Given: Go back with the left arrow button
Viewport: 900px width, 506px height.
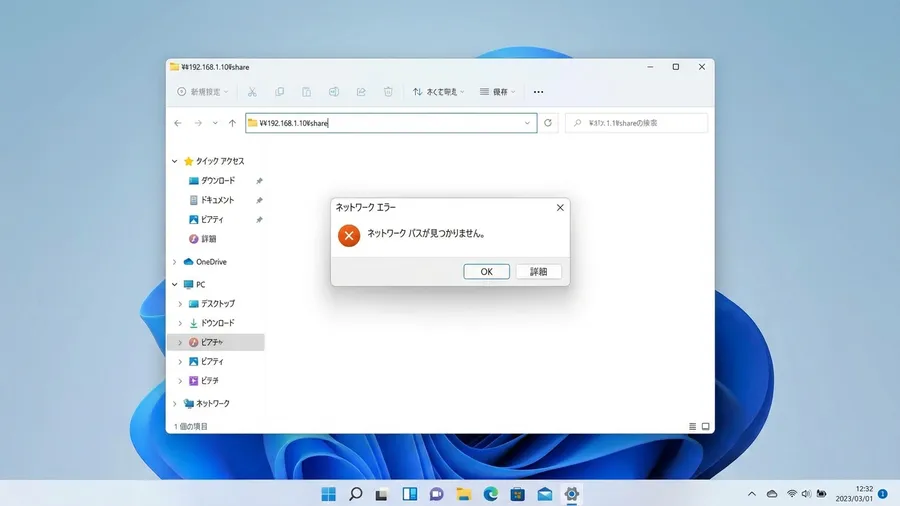Looking at the screenshot, I should [x=178, y=123].
